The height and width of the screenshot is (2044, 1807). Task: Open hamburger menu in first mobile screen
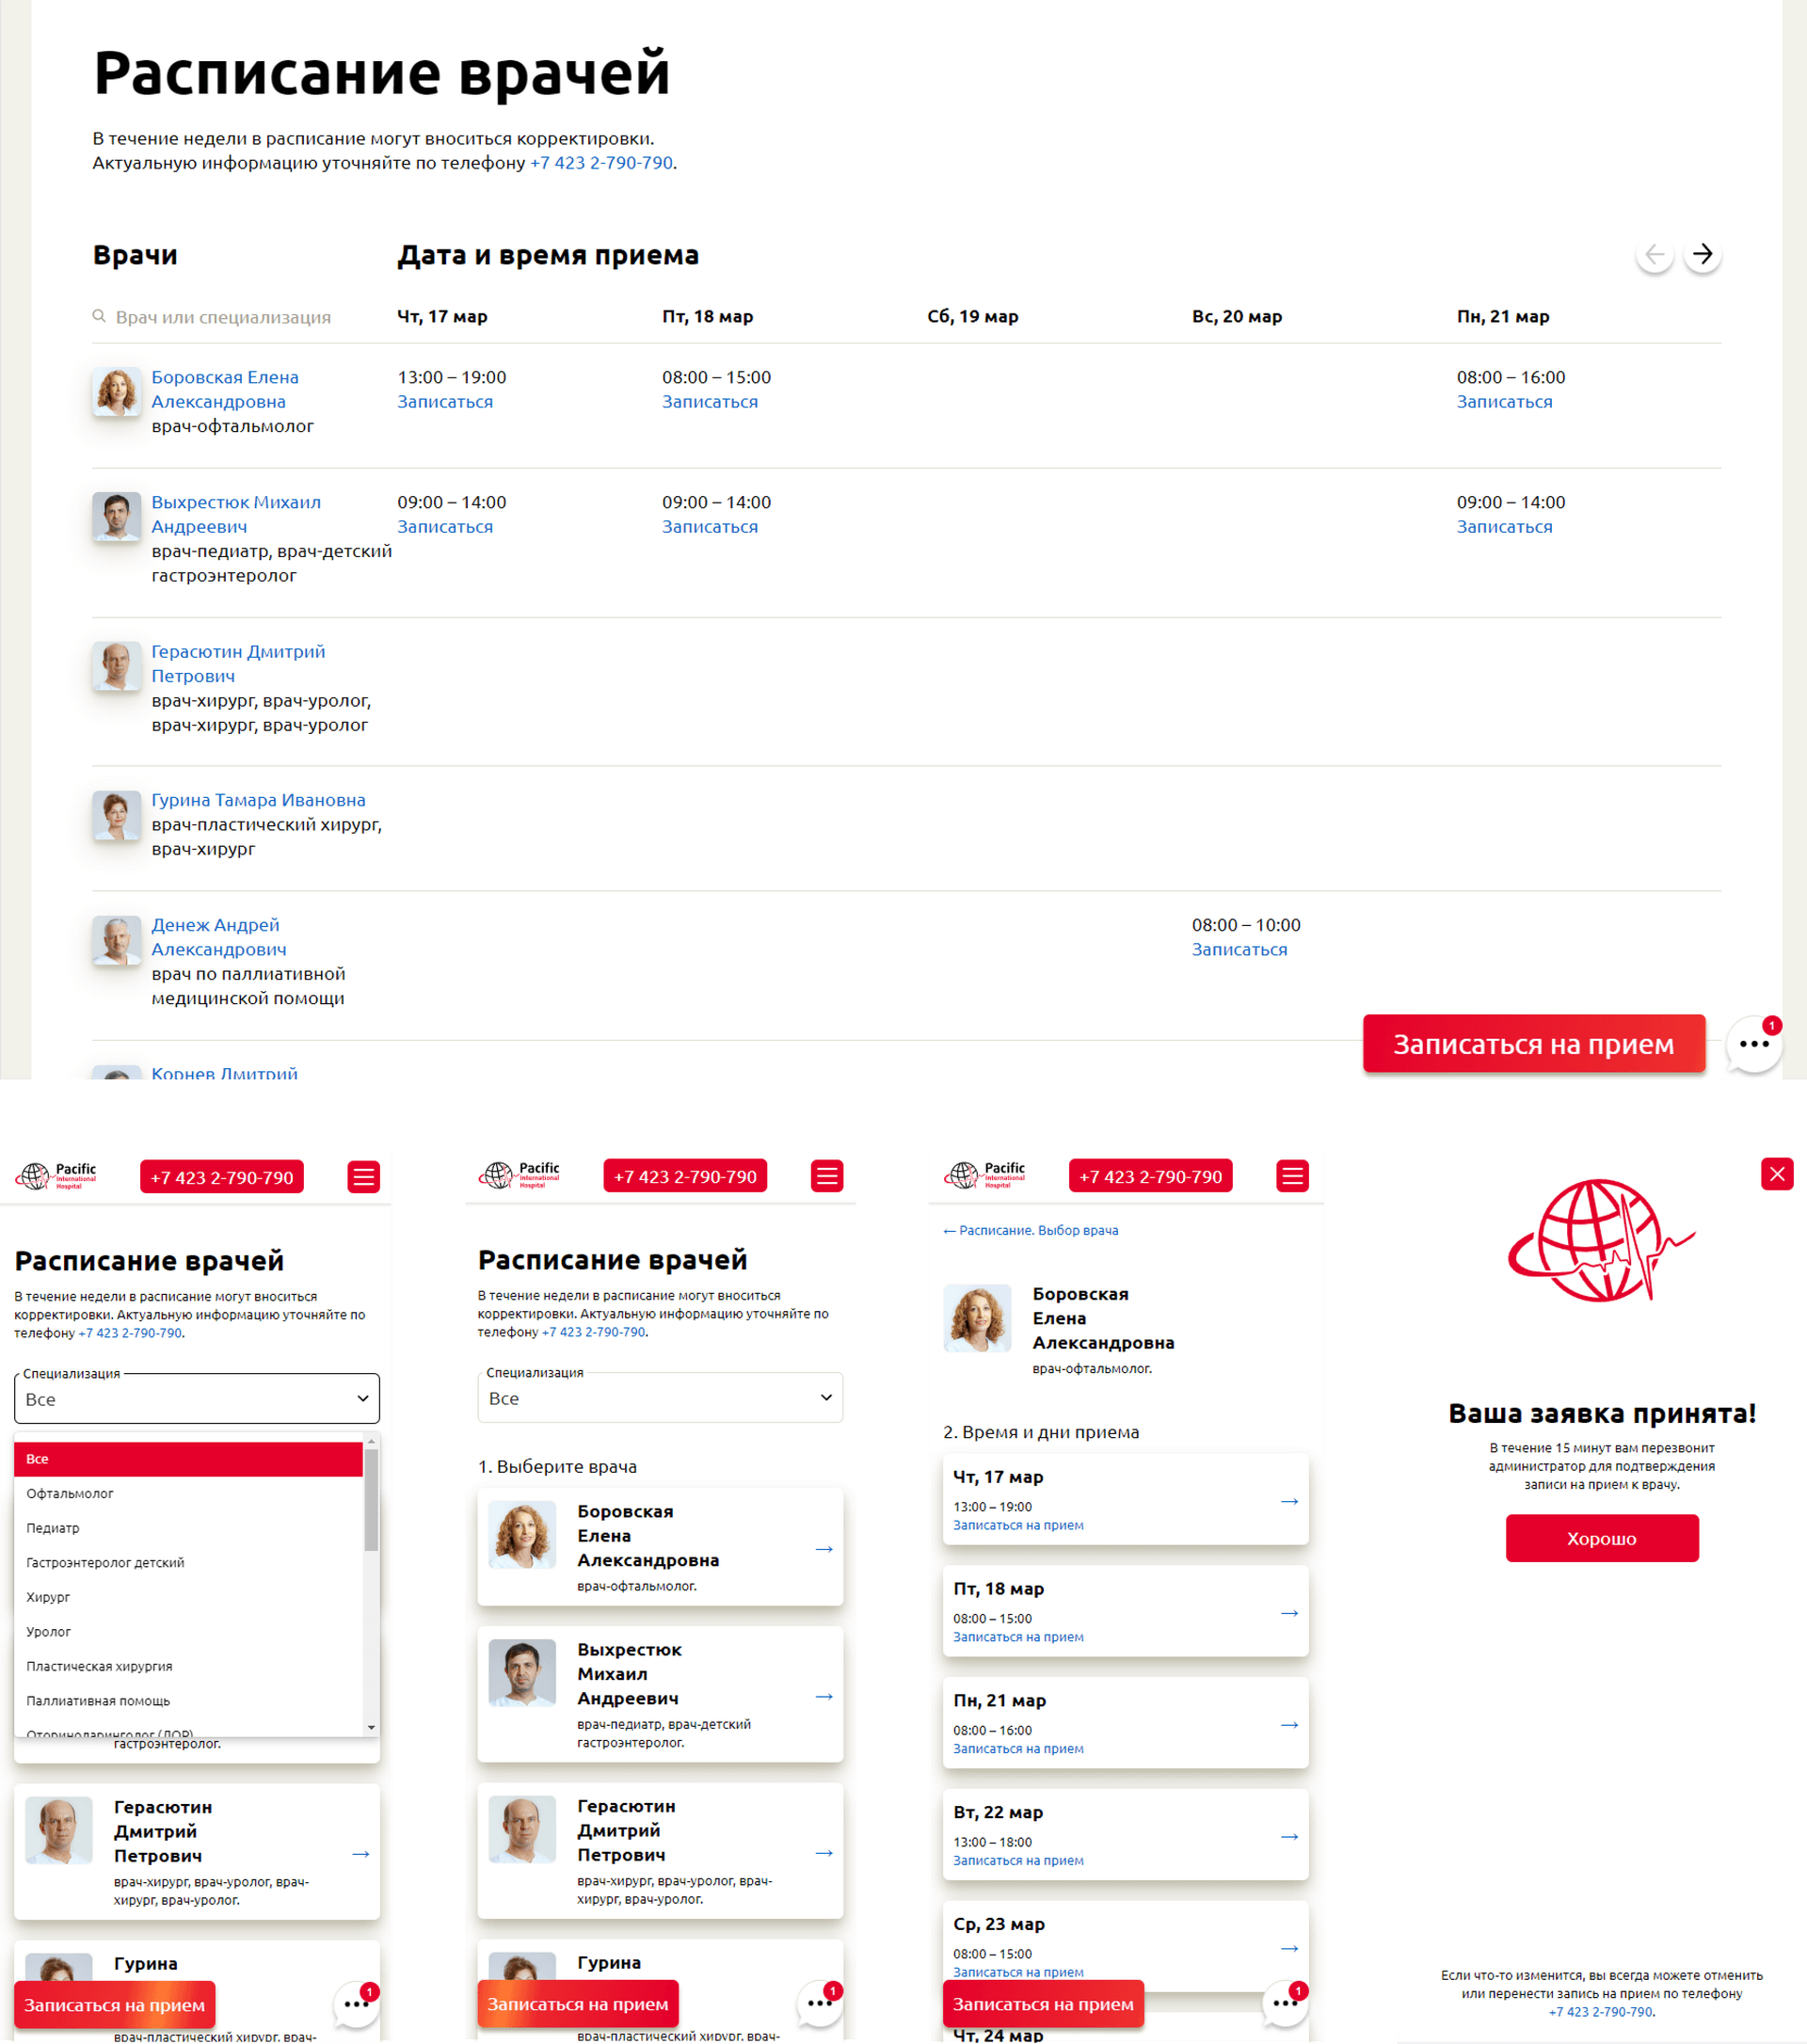364,1177
